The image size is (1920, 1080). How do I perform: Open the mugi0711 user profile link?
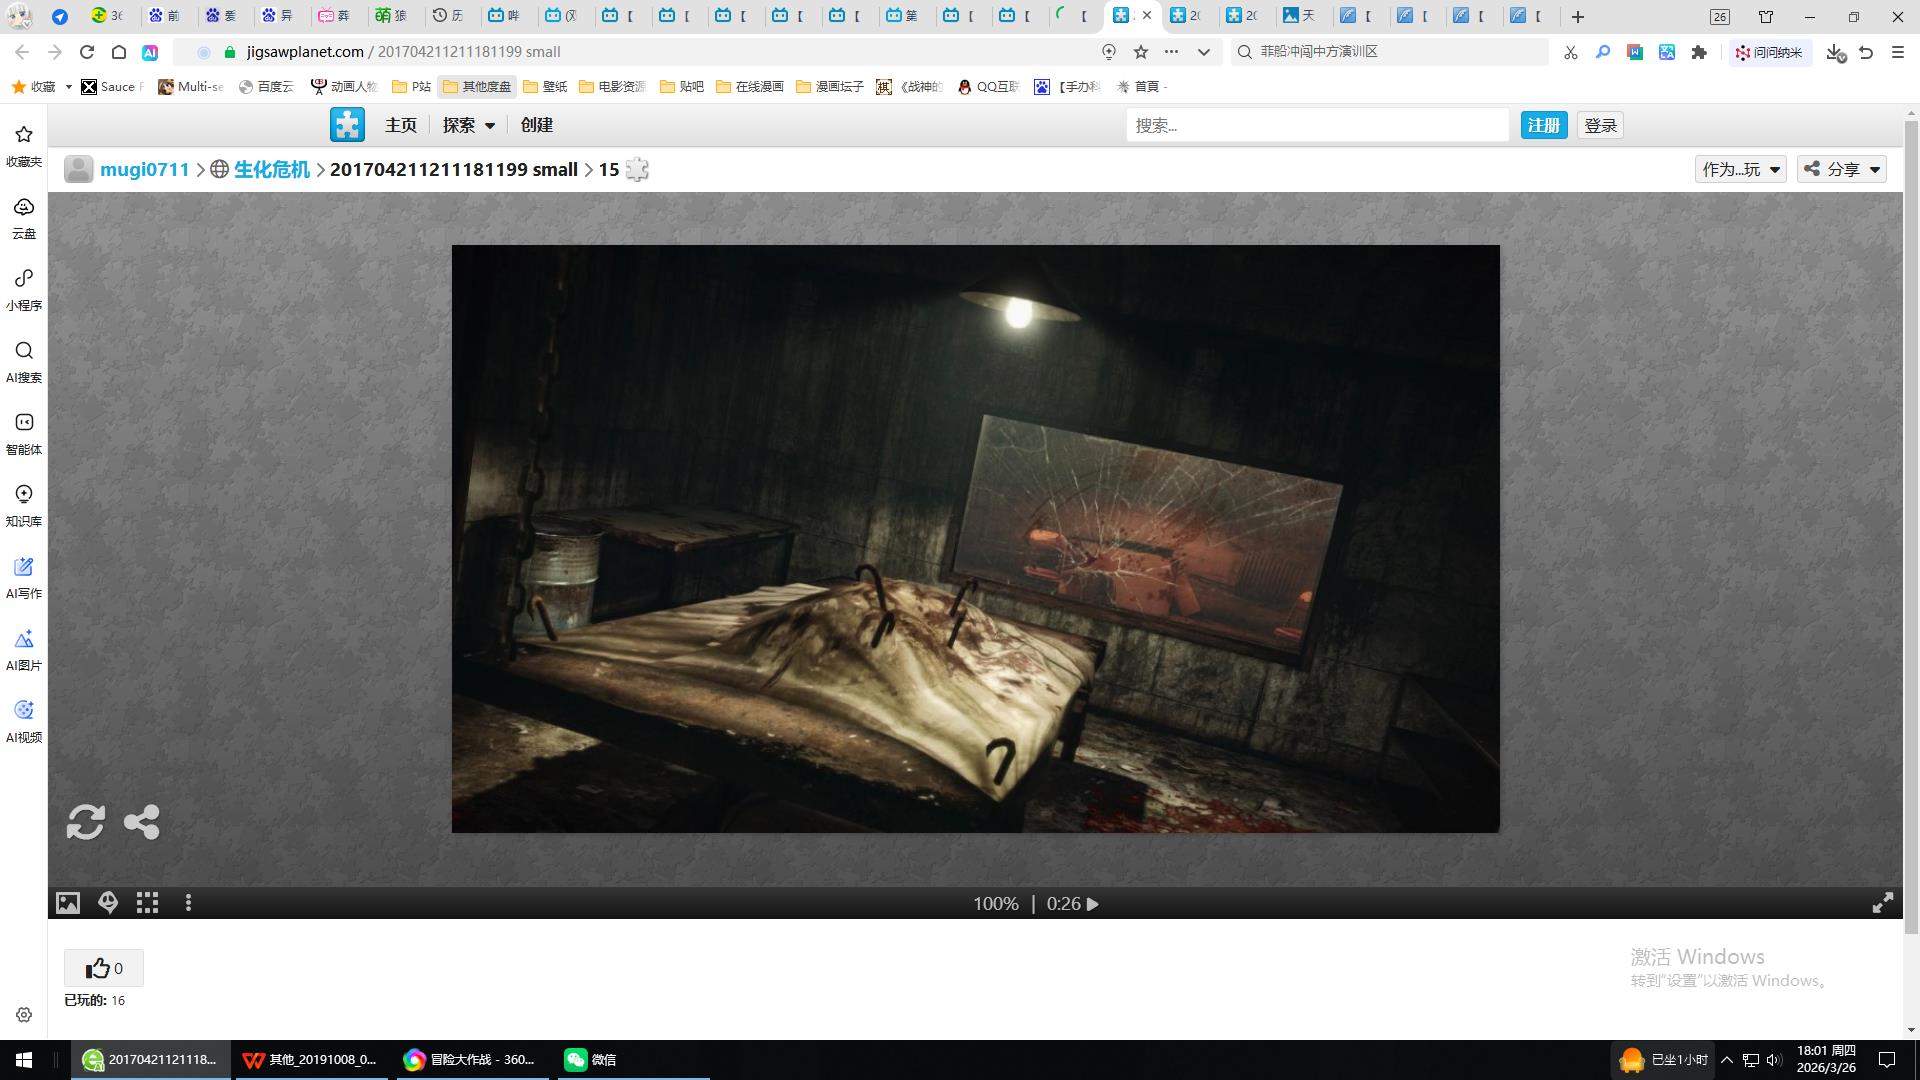click(x=144, y=169)
